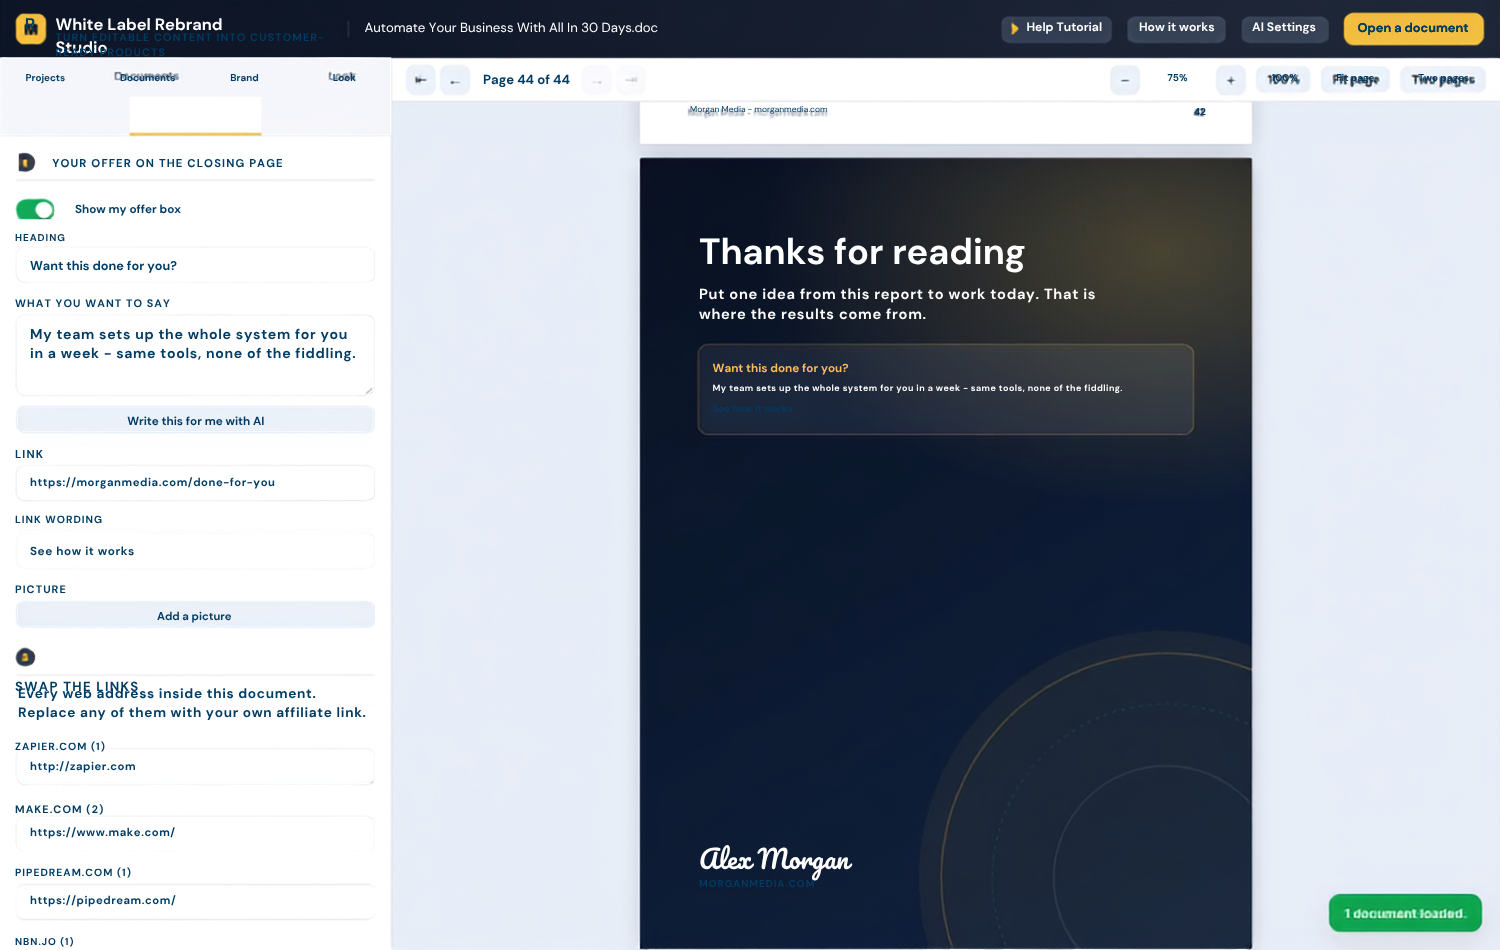Viewport: 1500px width, 950px height.
Task: Click Fit page button
Action: pos(1355,79)
